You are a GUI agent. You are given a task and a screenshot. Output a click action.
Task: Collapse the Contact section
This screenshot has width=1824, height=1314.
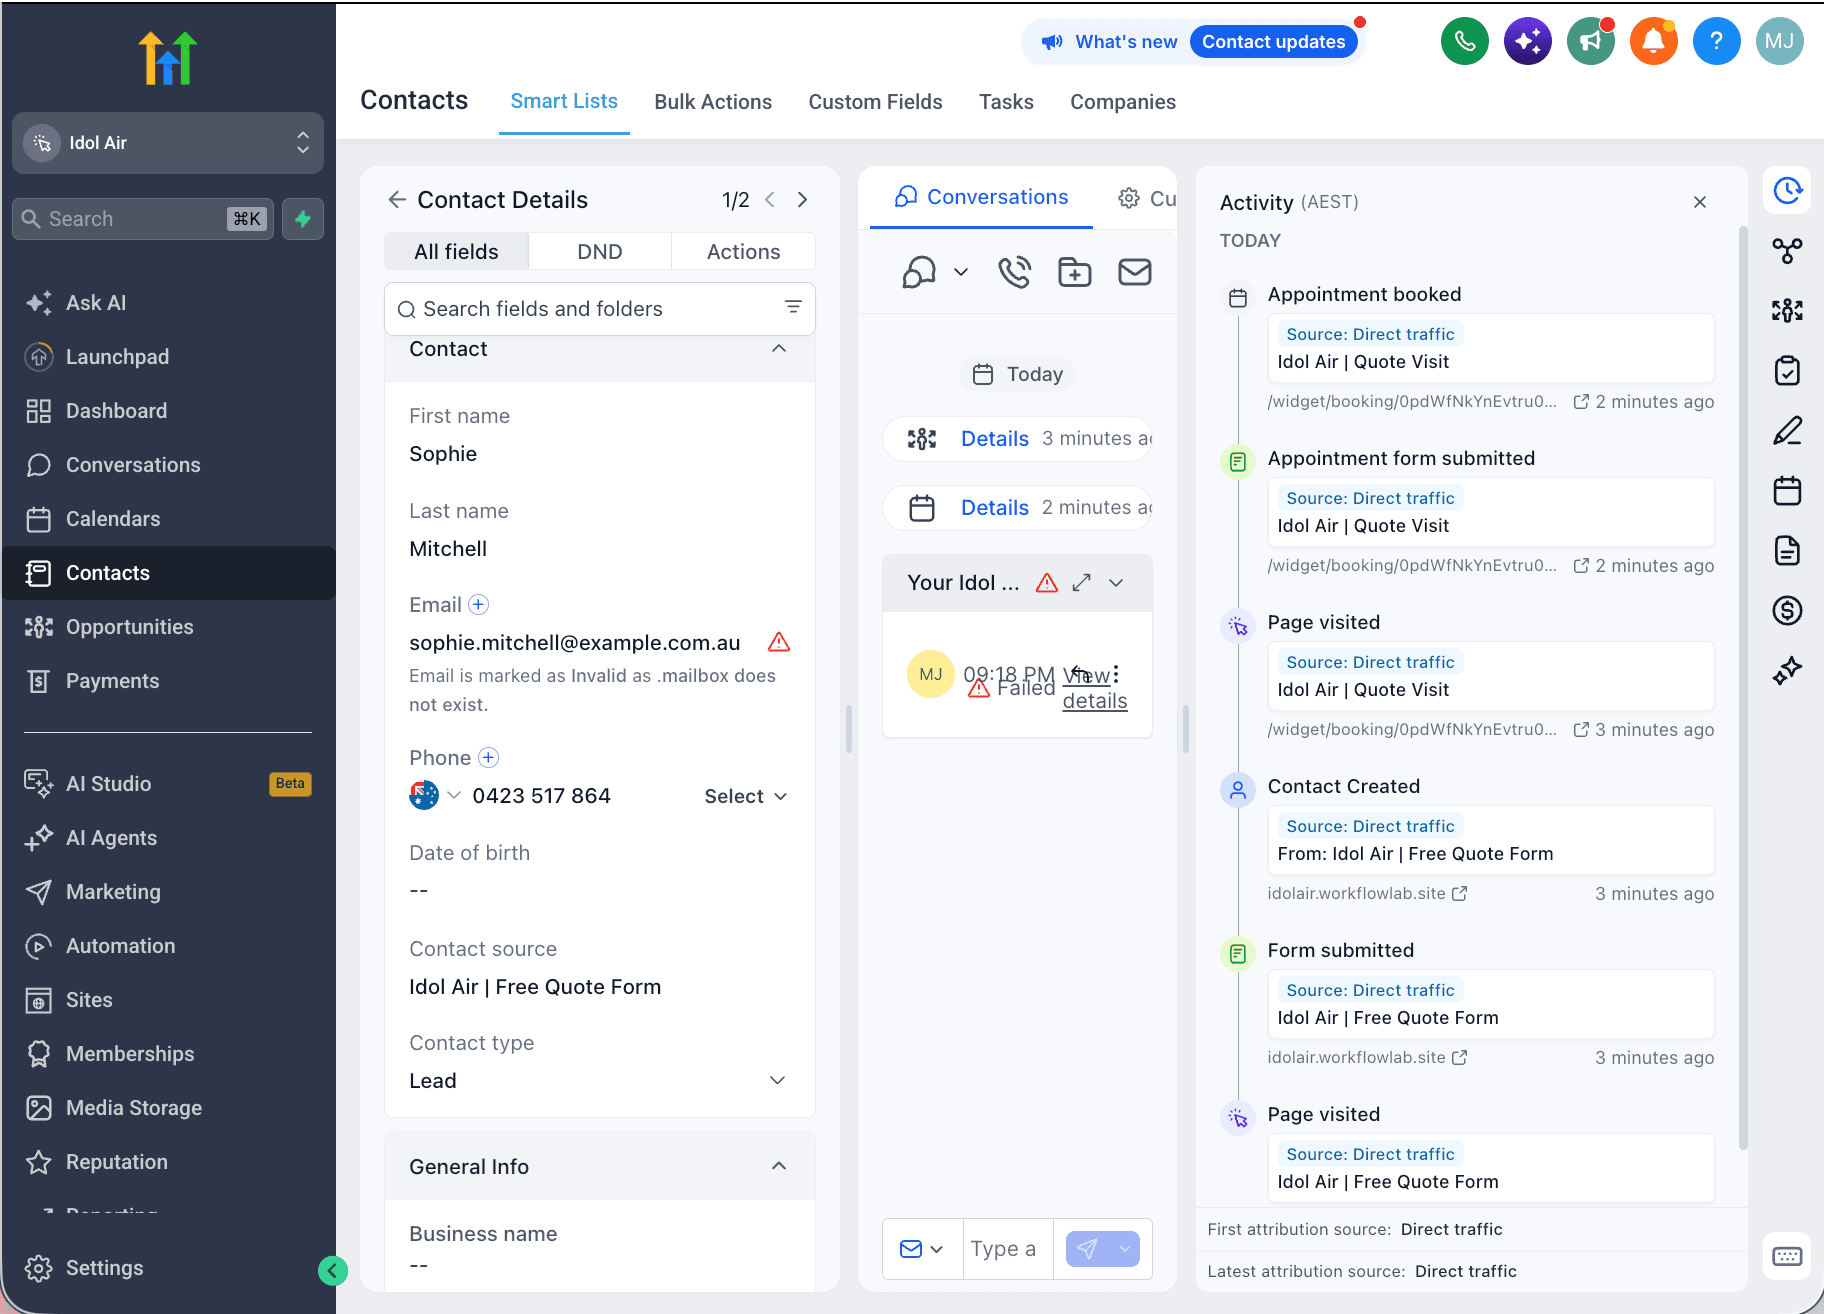point(779,349)
